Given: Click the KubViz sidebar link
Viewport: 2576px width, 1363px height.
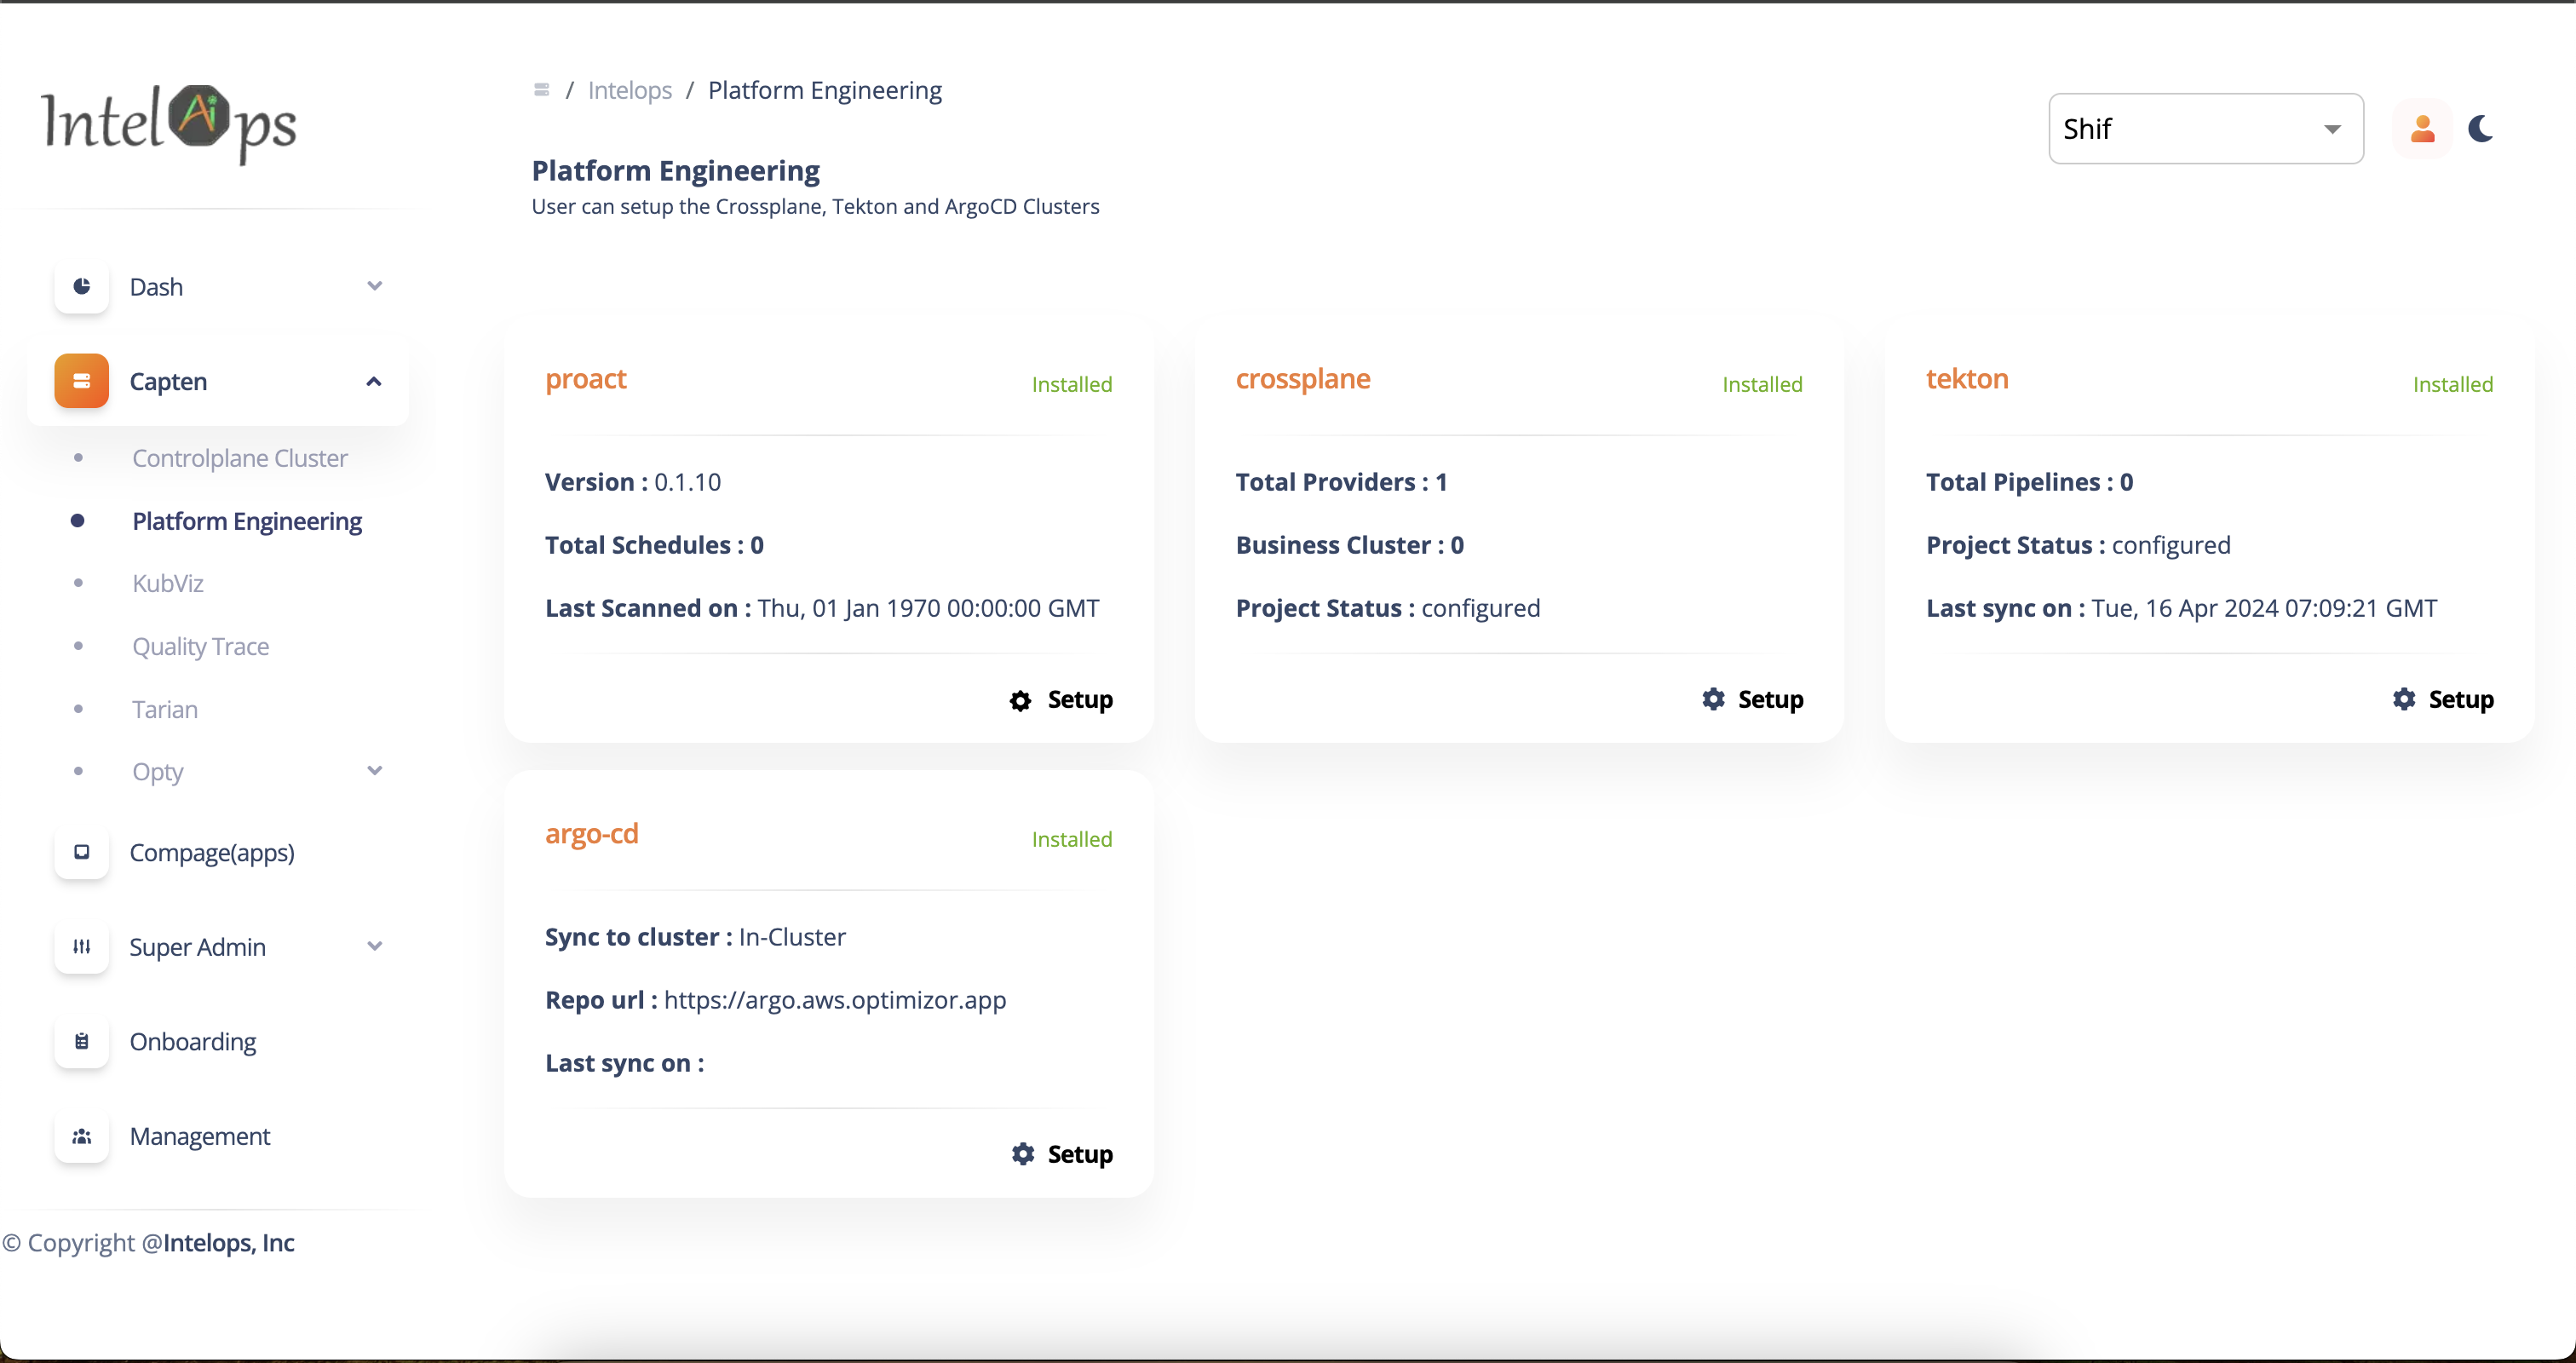Looking at the screenshot, I should click(x=170, y=583).
